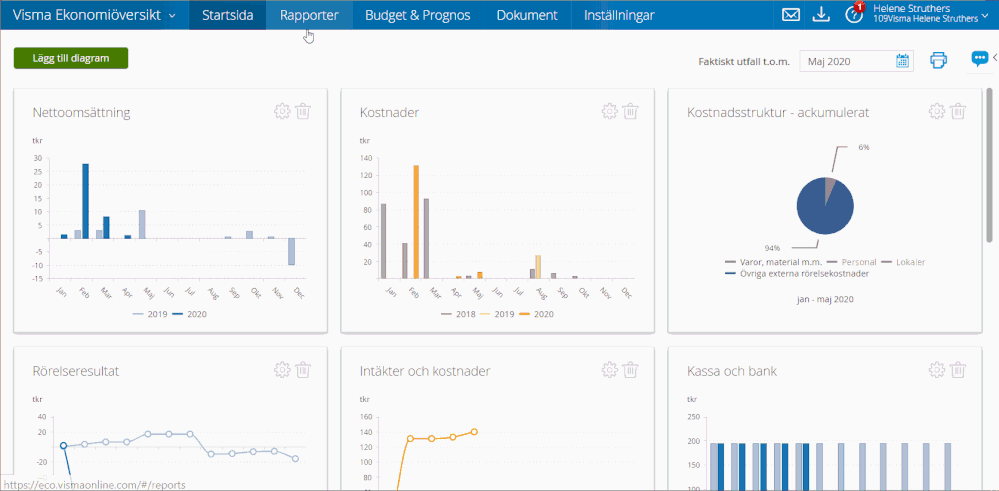
Task: Click the jan - maj 2020 caption
Action: [824, 299]
